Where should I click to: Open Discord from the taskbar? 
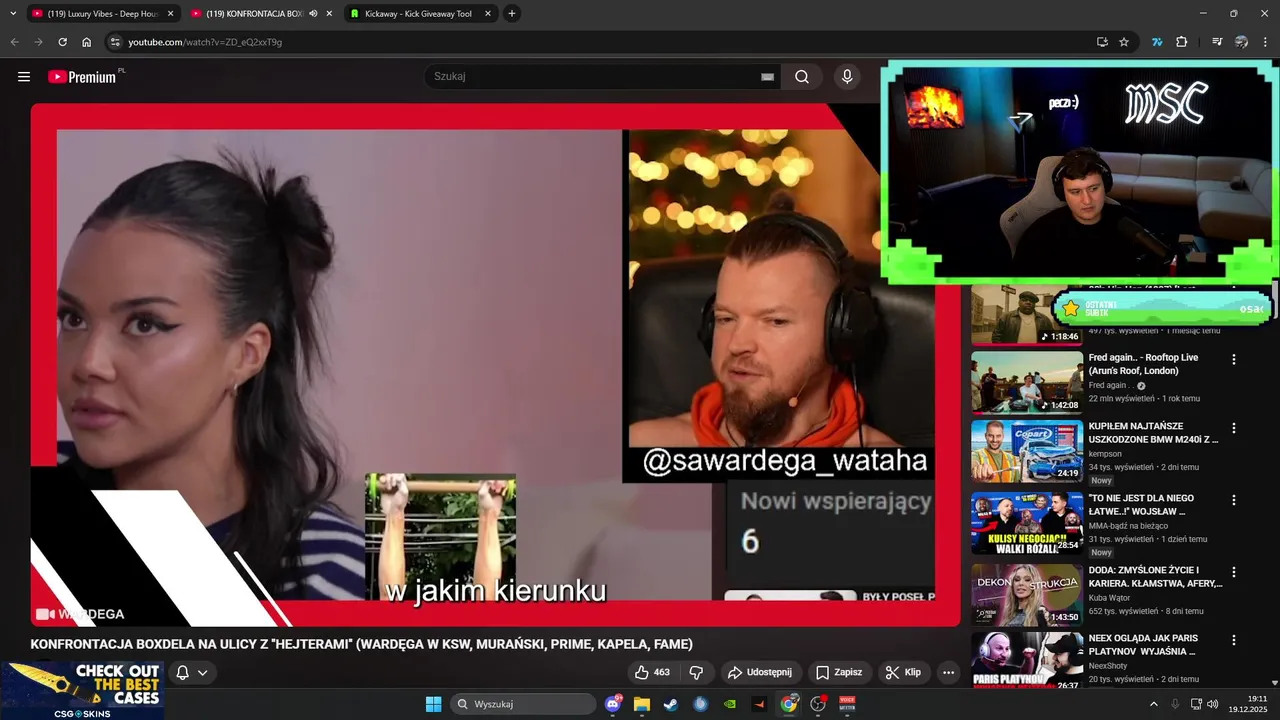[x=613, y=704]
